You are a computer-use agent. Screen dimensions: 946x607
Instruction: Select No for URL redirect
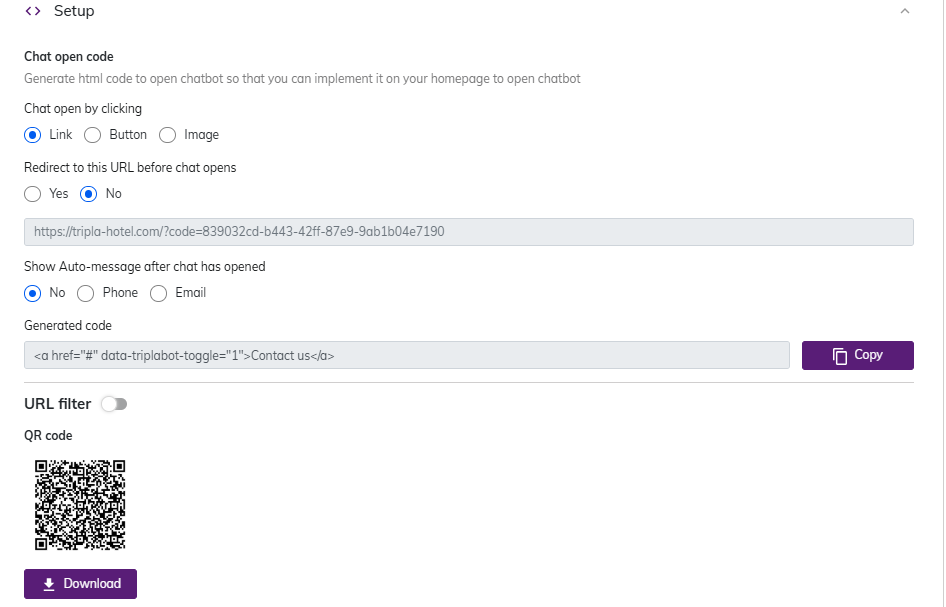[89, 194]
